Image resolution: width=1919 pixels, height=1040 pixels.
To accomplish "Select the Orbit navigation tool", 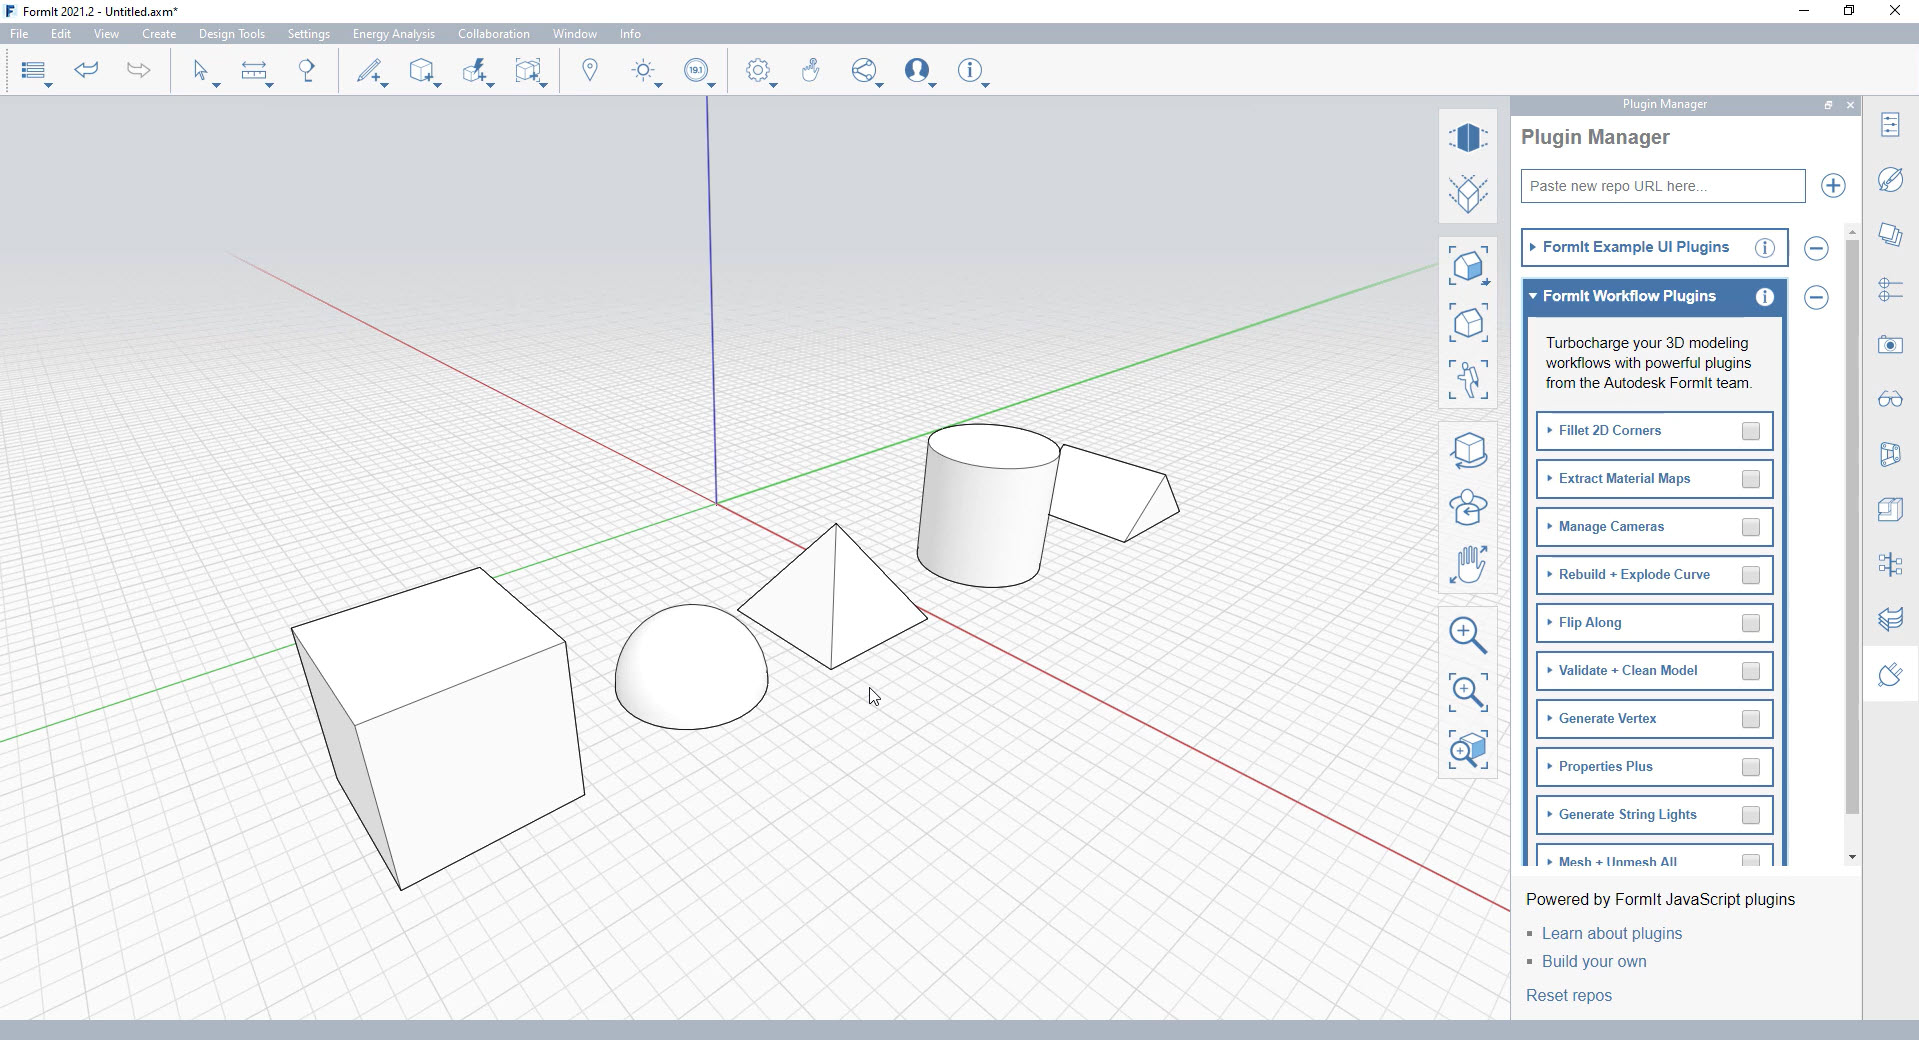I will [1467, 450].
